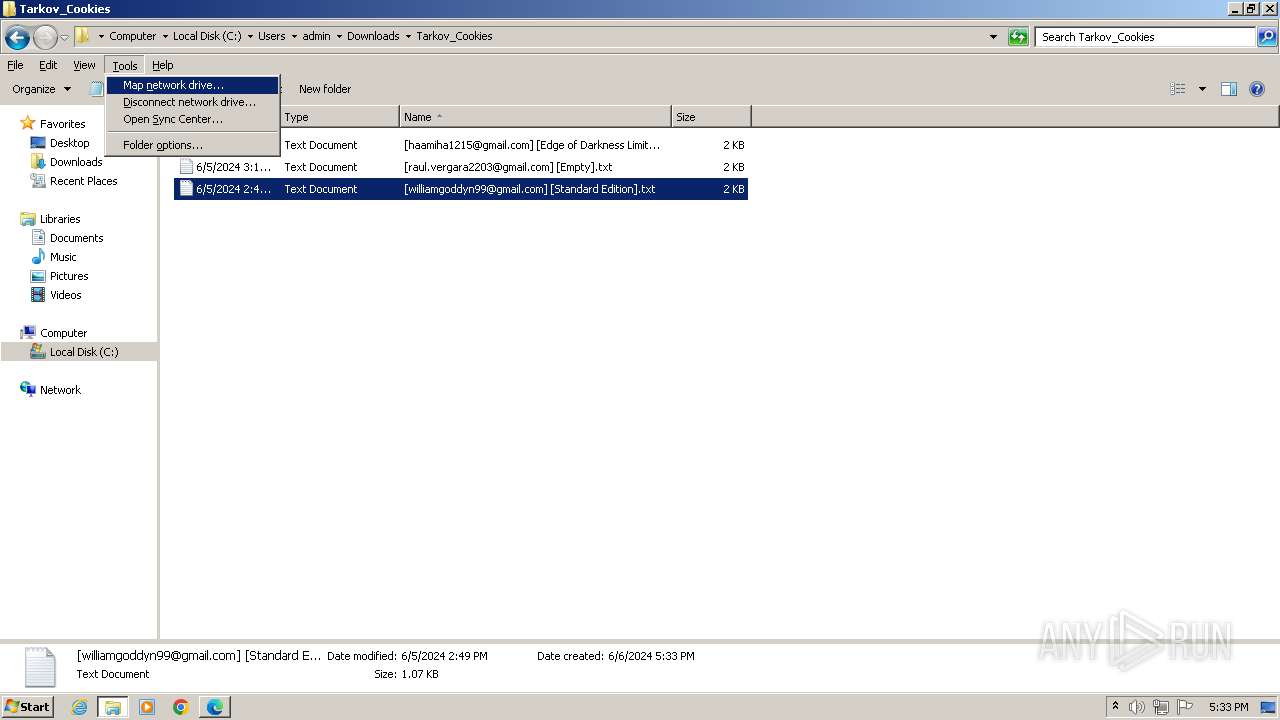This screenshot has width=1280, height=720.
Task: Click the volume speaker tray icon
Action: tap(1137, 707)
